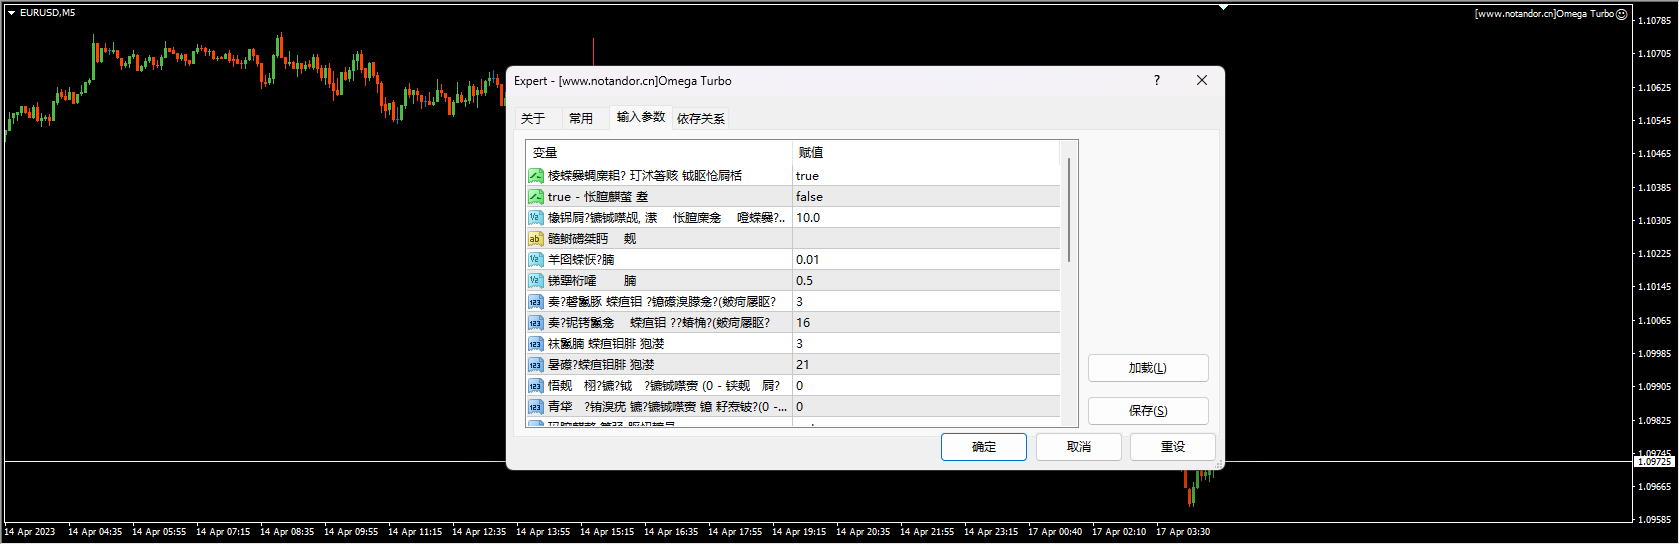Close the Expert dialog window
Image resolution: width=1680 pixels, height=545 pixels.
click(1202, 80)
